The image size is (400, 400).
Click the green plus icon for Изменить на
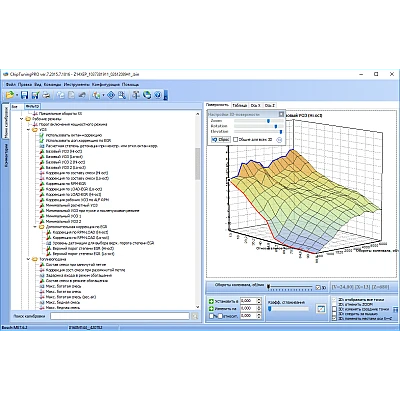(x=211, y=308)
